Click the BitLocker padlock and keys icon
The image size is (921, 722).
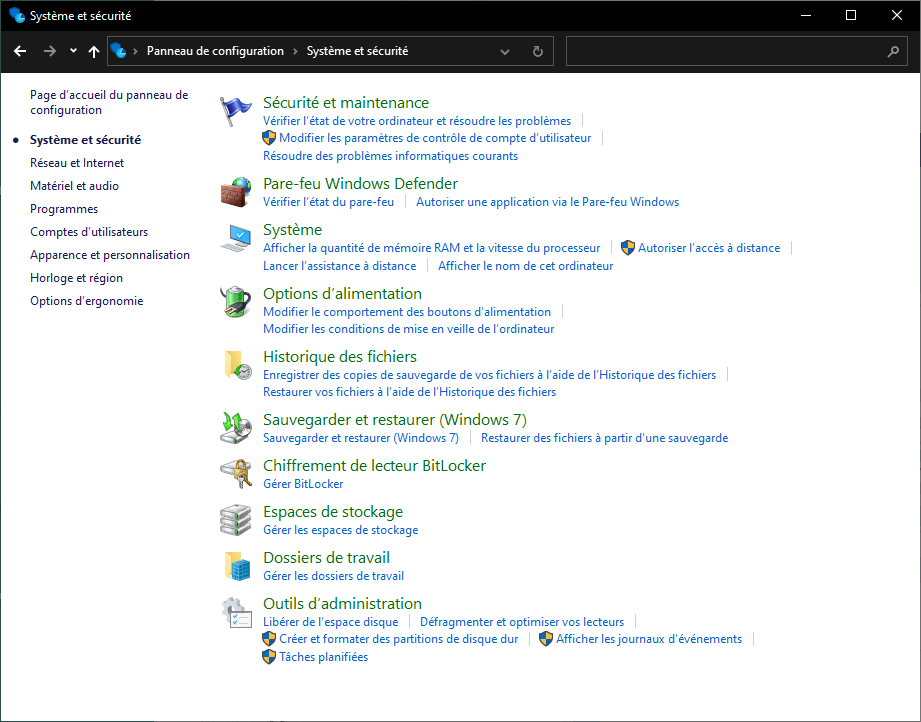coord(236,474)
